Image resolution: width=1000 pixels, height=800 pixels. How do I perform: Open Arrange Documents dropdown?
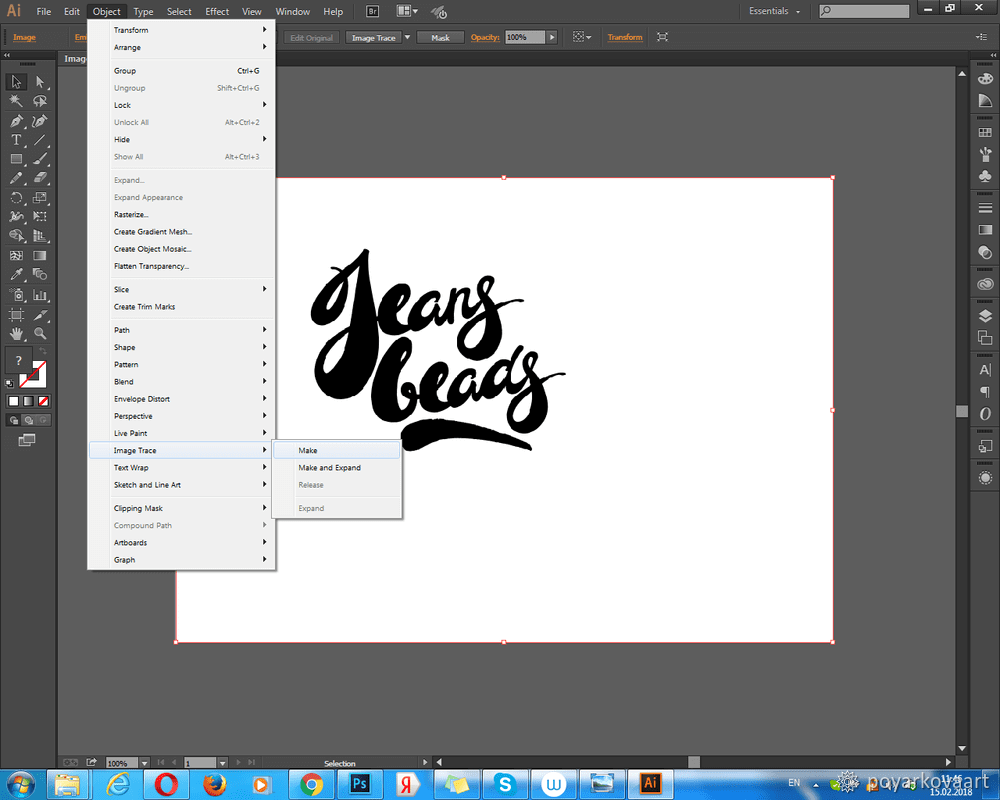tap(407, 11)
